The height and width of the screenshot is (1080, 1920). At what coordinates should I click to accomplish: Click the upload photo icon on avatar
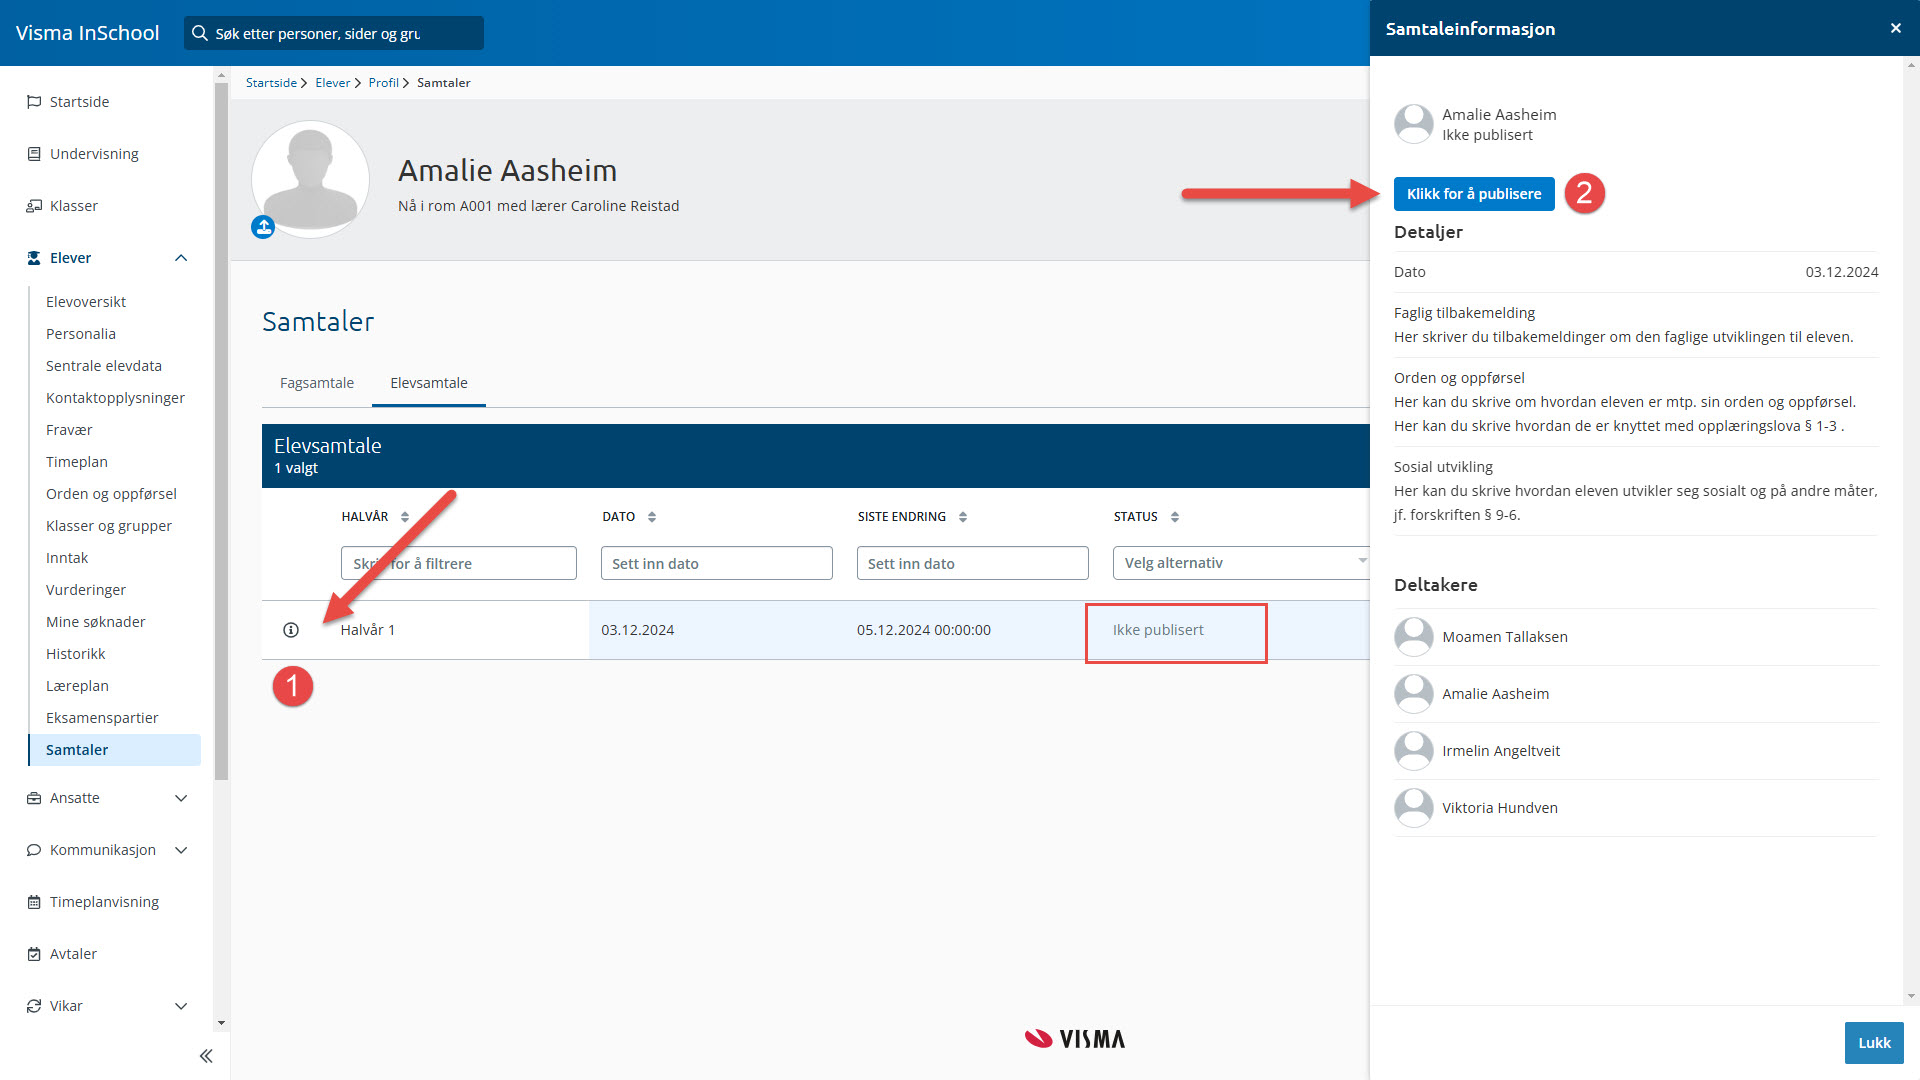(x=263, y=227)
